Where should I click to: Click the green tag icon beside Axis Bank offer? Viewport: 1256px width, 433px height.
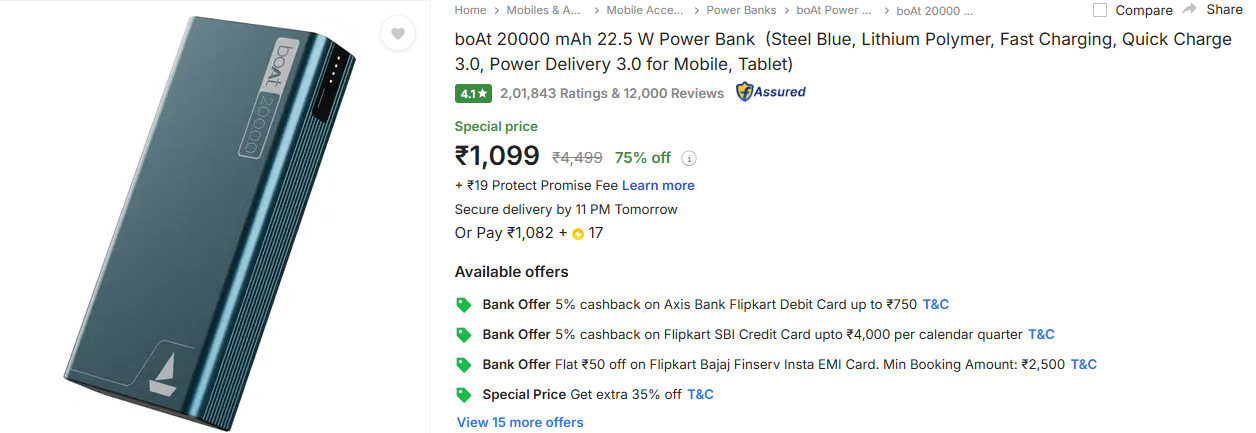(x=464, y=304)
